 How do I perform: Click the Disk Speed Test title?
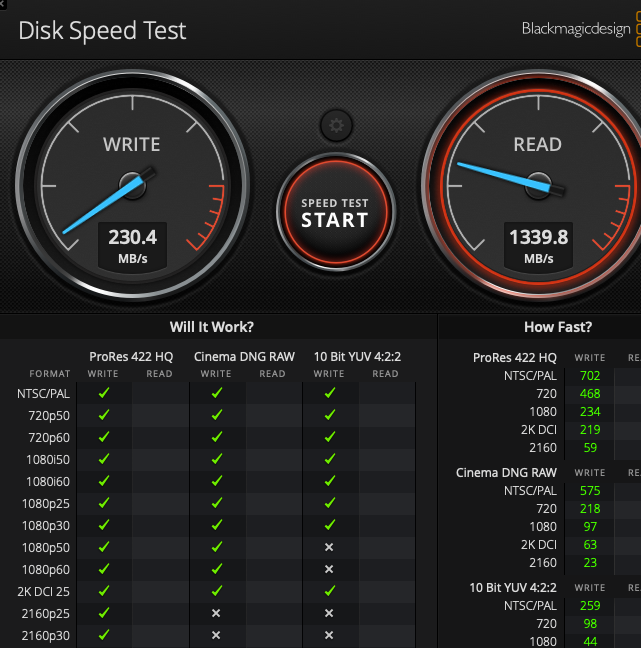pyautogui.click(x=102, y=31)
